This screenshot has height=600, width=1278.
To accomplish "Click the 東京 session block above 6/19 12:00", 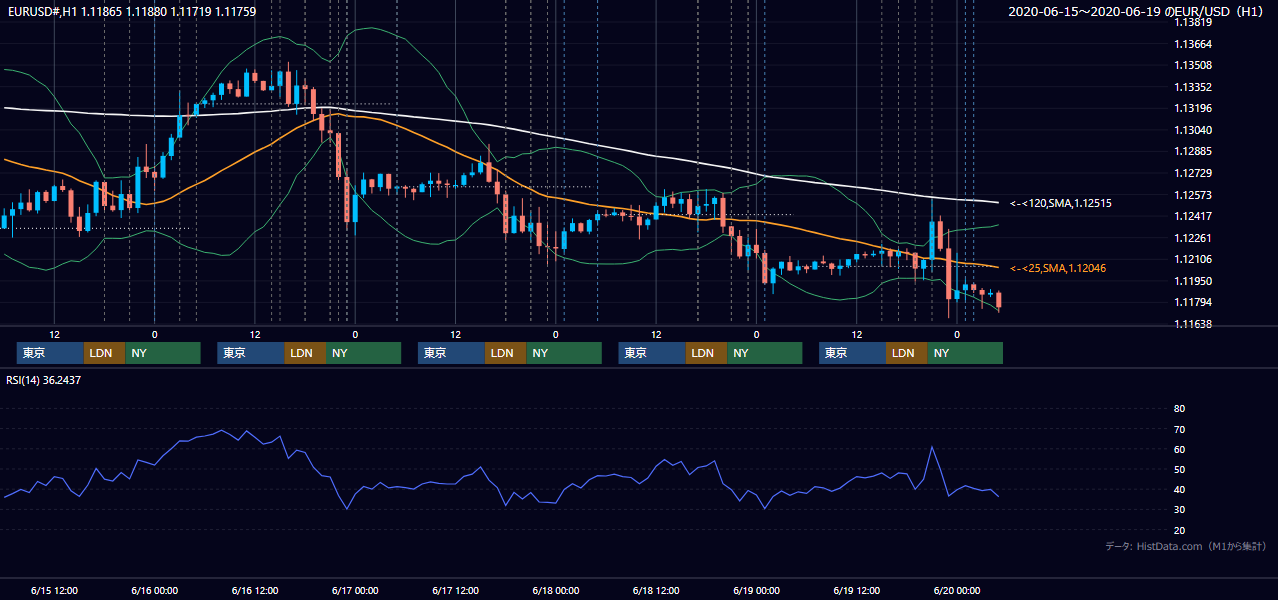I will point(852,353).
